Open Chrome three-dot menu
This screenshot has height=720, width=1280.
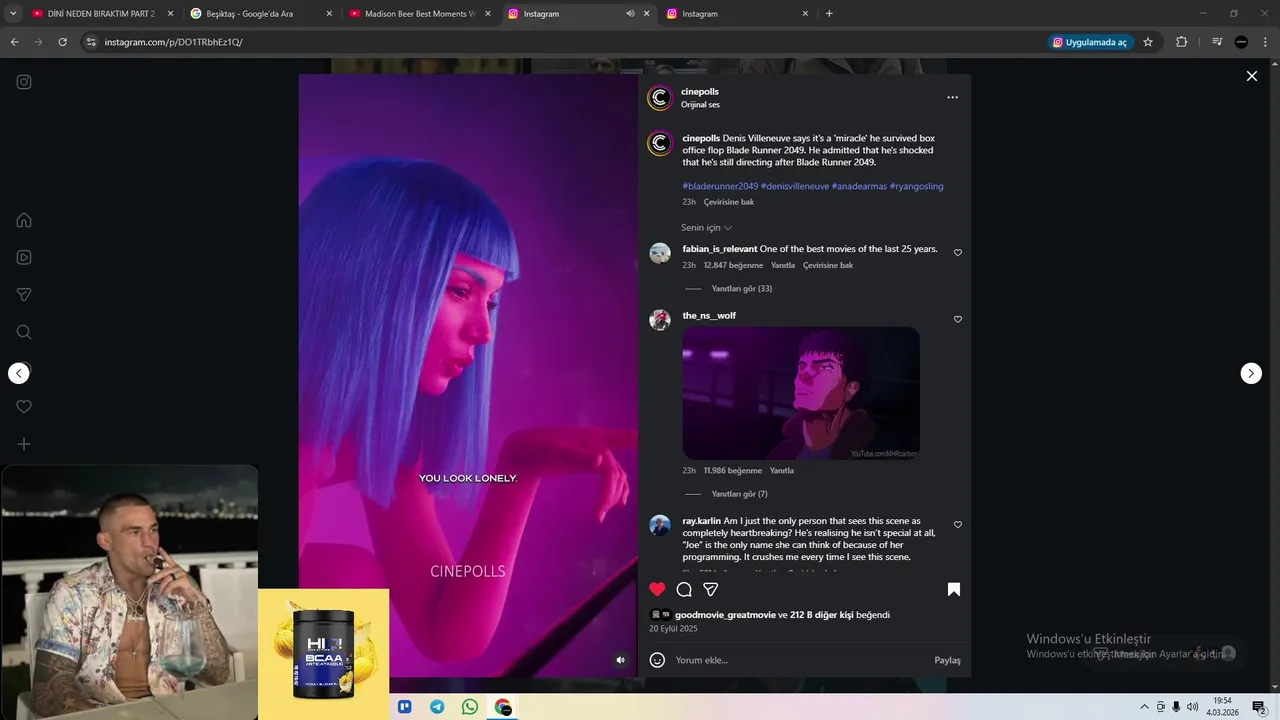[x=1266, y=42]
